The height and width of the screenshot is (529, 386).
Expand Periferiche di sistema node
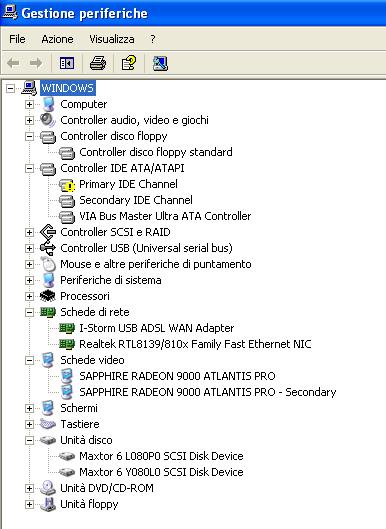click(29, 280)
